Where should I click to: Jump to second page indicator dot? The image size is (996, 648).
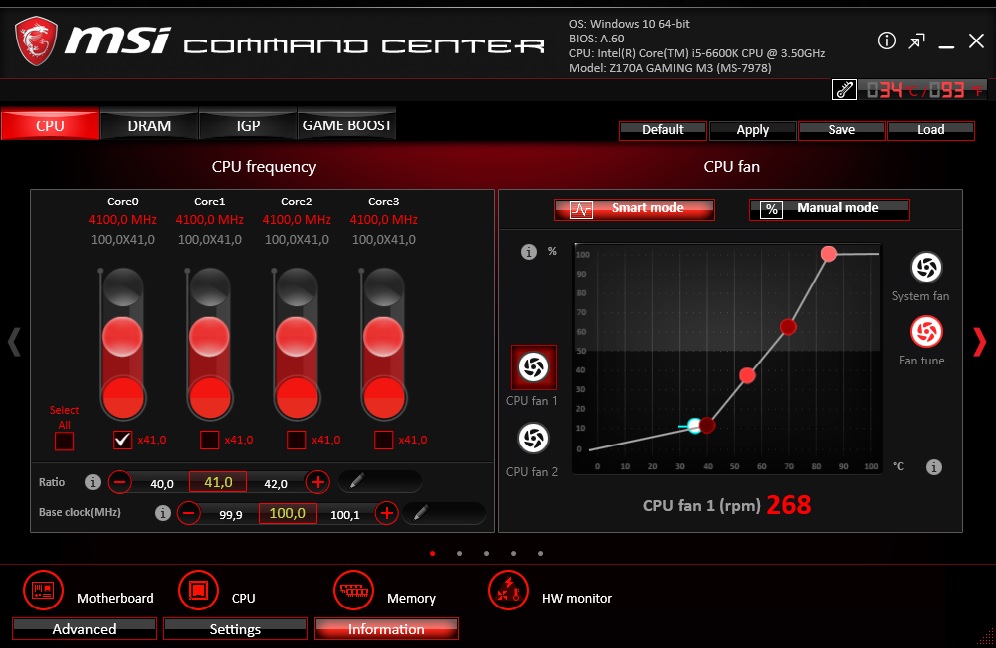(x=459, y=553)
